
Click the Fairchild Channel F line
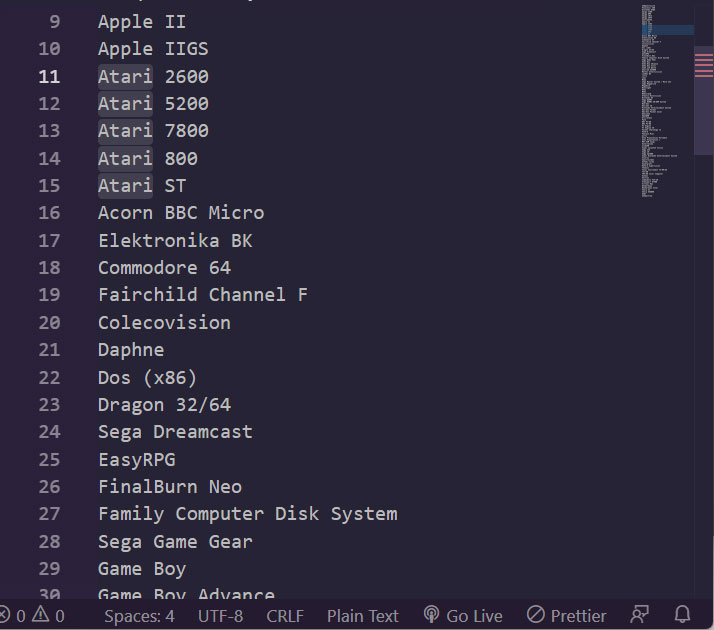point(203,295)
